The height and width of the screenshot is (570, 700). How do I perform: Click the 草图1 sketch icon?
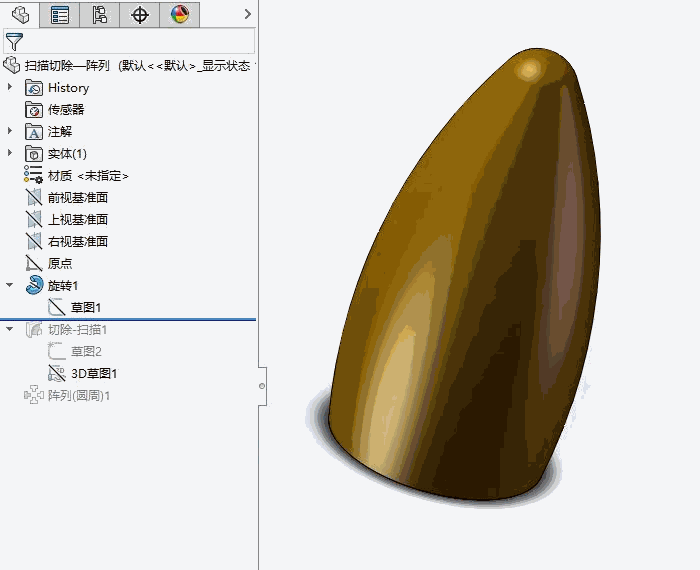click(57, 307)
